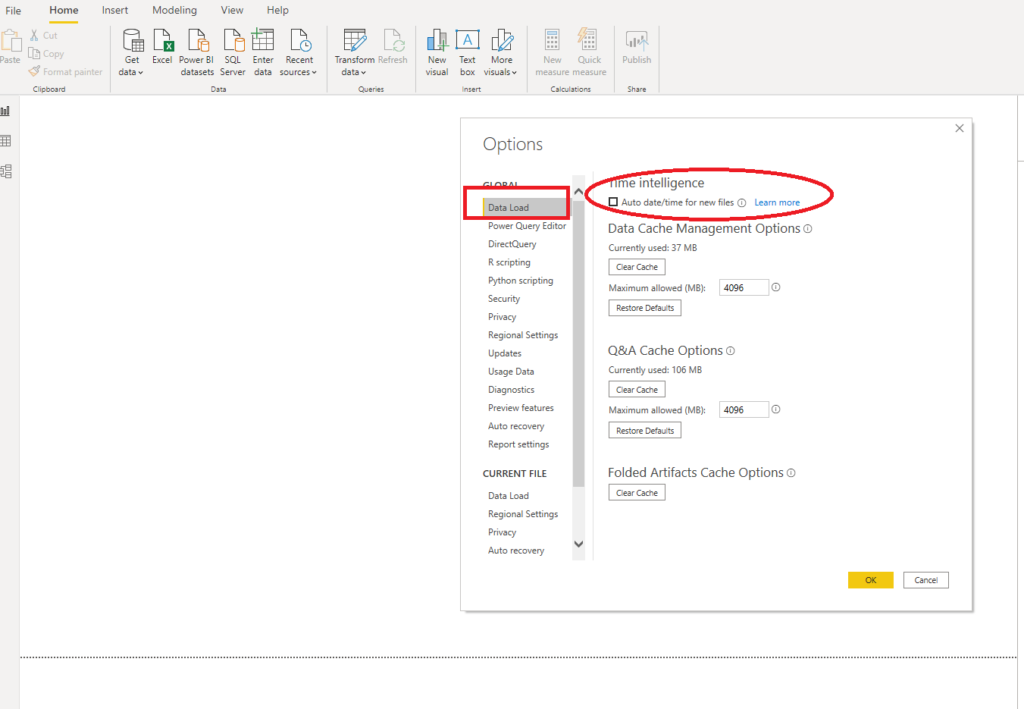Restore Defaults under Q&A Cache Options

645,431
